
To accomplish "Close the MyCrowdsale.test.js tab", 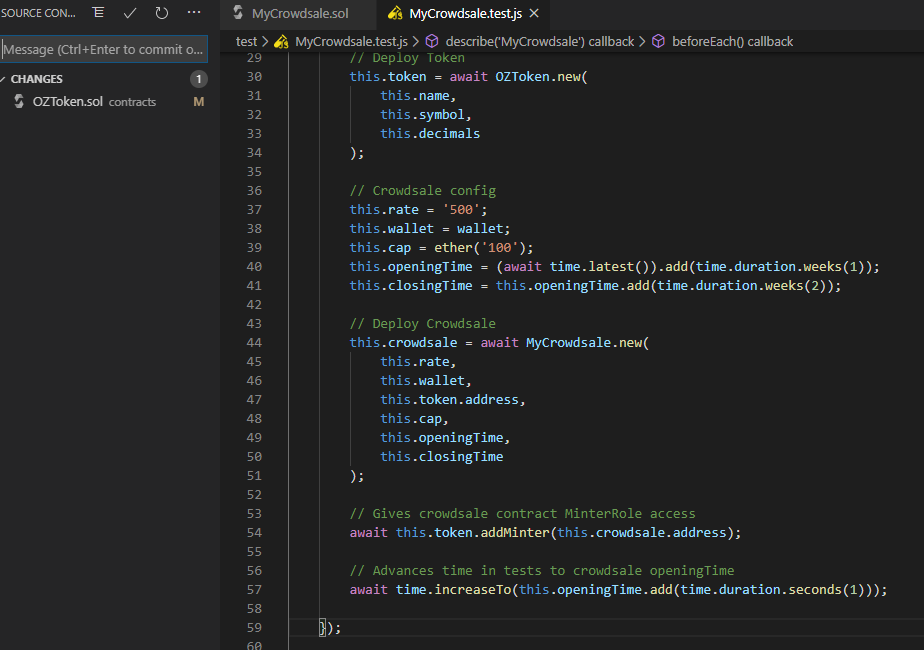I will [533, 14].
